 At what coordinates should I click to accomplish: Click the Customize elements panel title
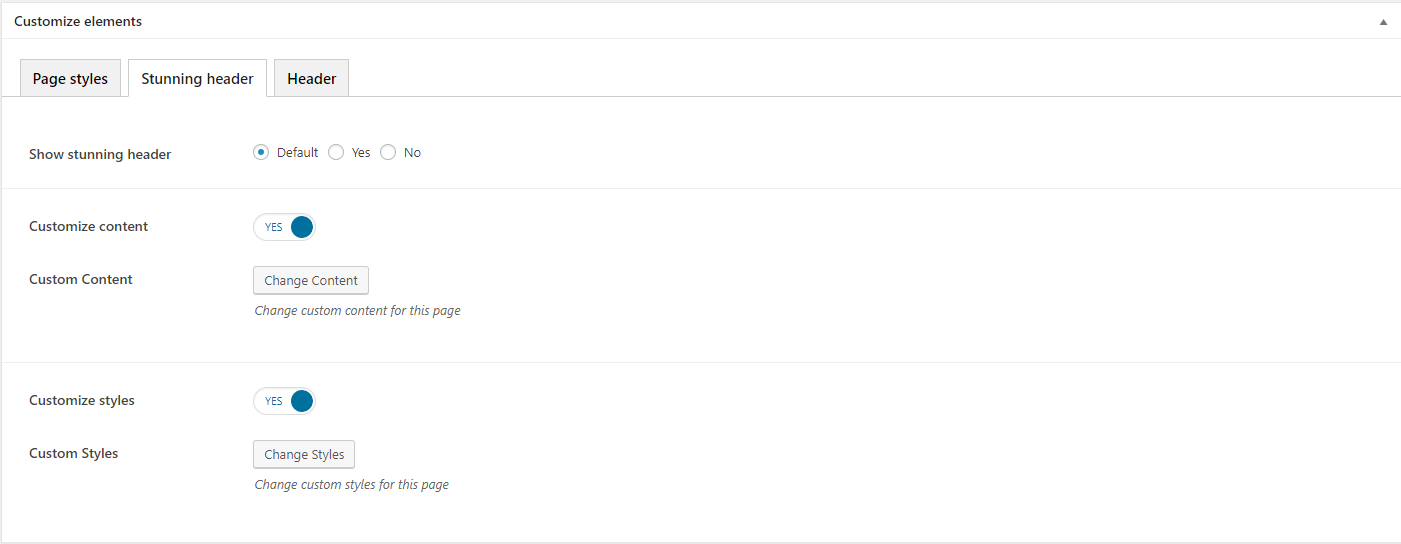pos(78,21)
